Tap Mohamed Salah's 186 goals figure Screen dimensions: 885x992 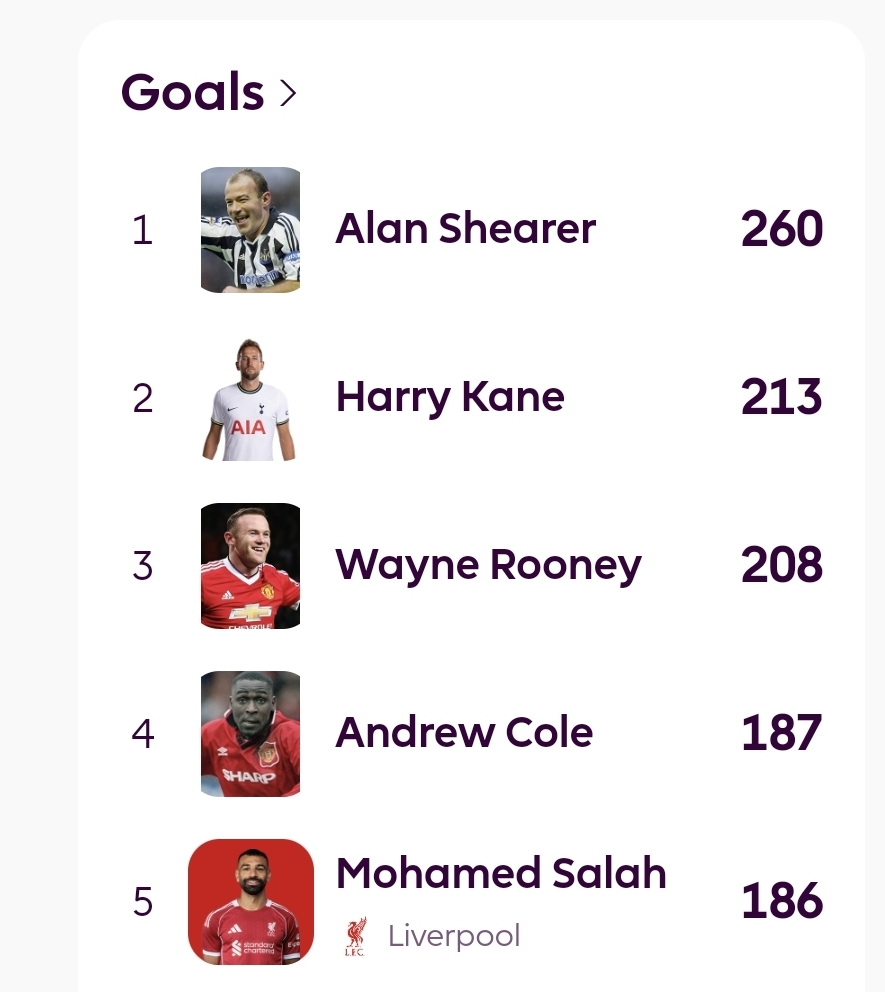782,901
